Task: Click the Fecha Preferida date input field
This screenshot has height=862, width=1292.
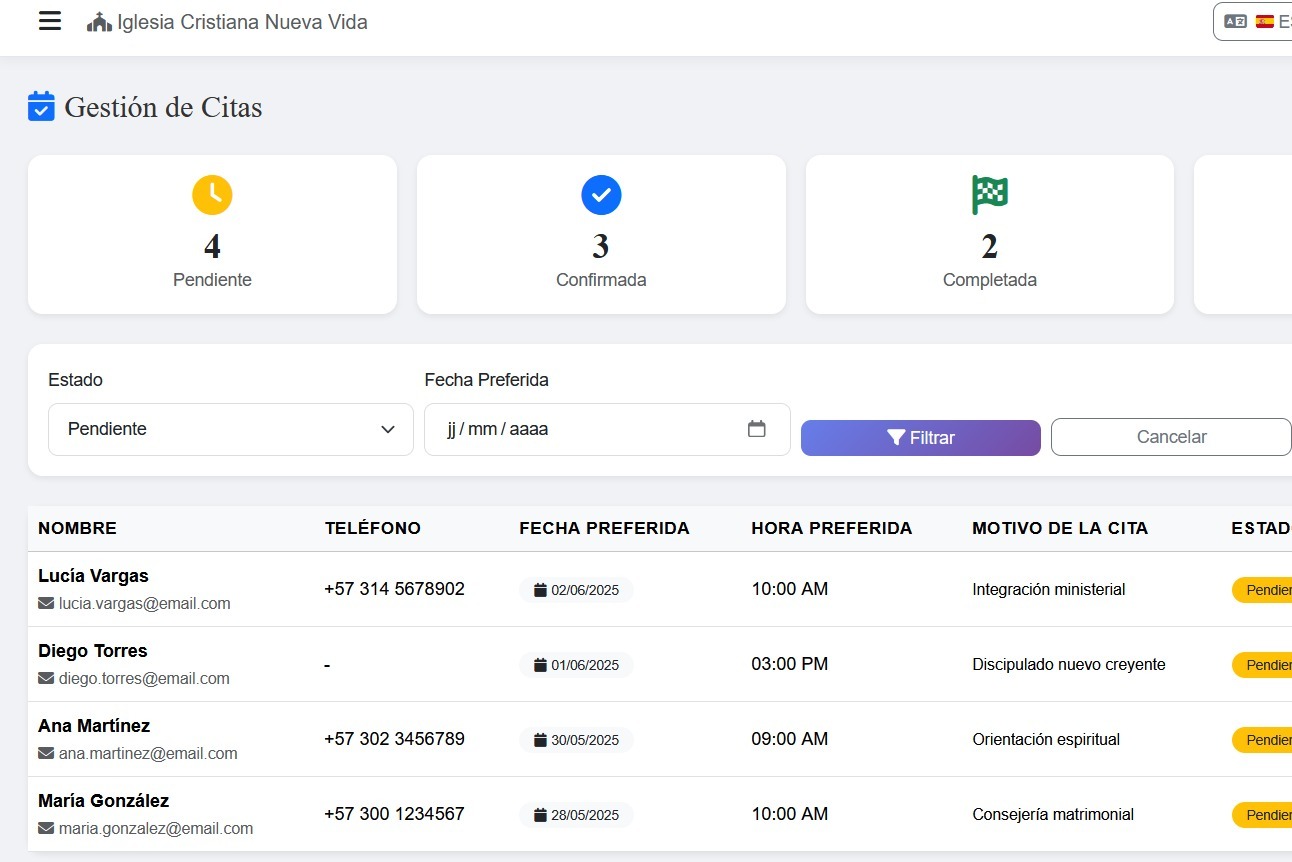Action: coord(607,429)
